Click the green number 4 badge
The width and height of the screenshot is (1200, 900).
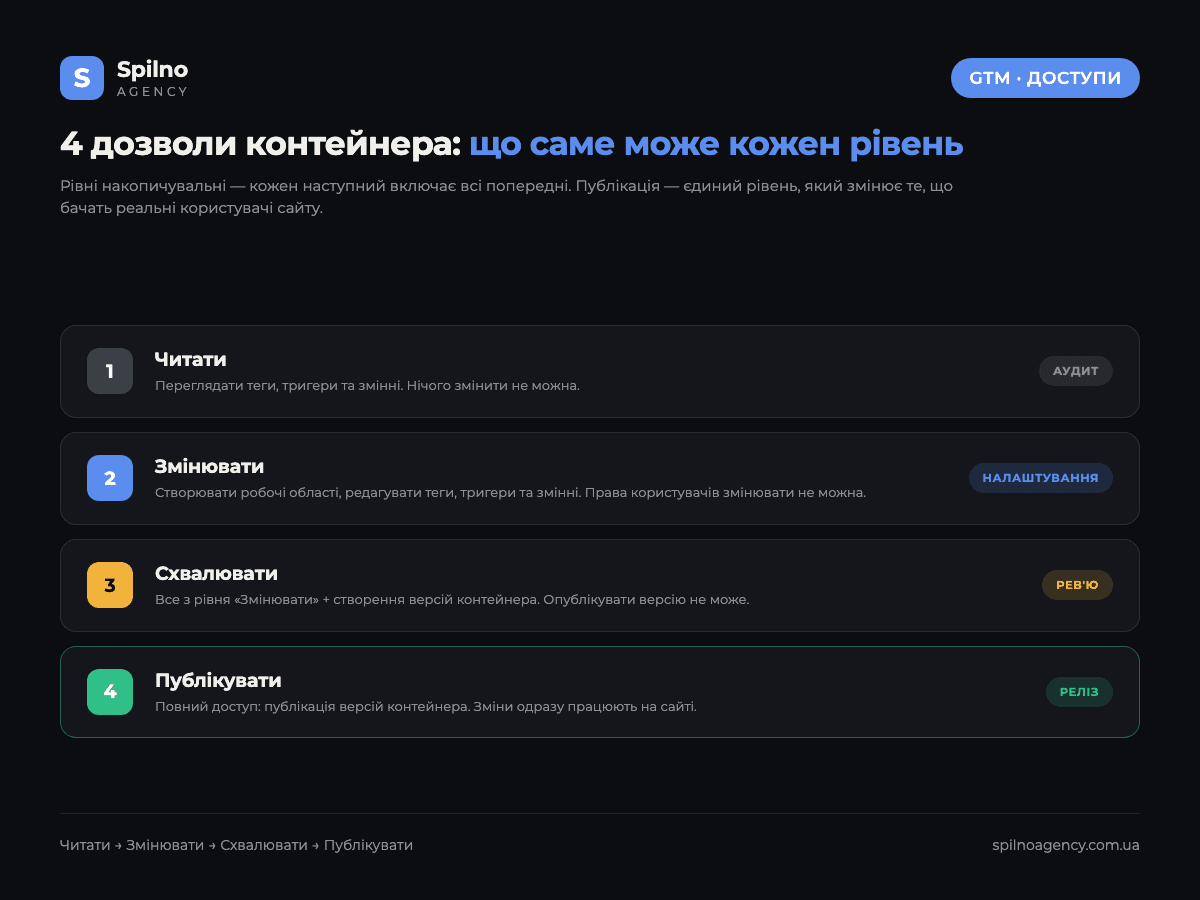pyautogui.click(x=110, y=692)
